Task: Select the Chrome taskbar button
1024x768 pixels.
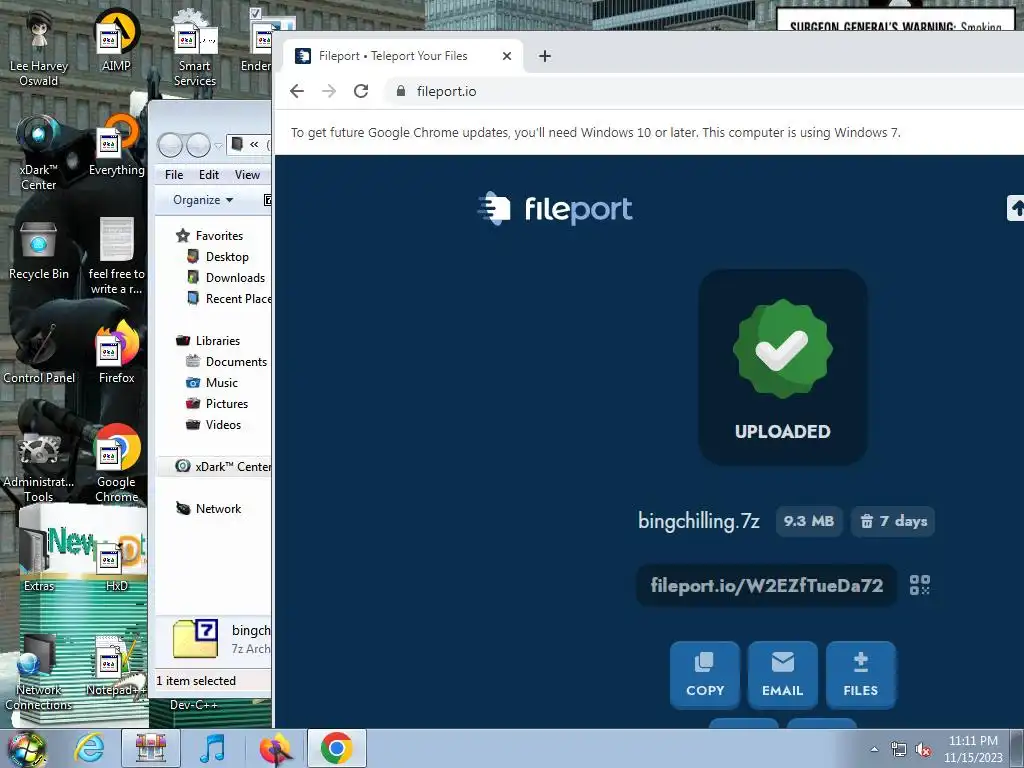Action: coord(336,748)
